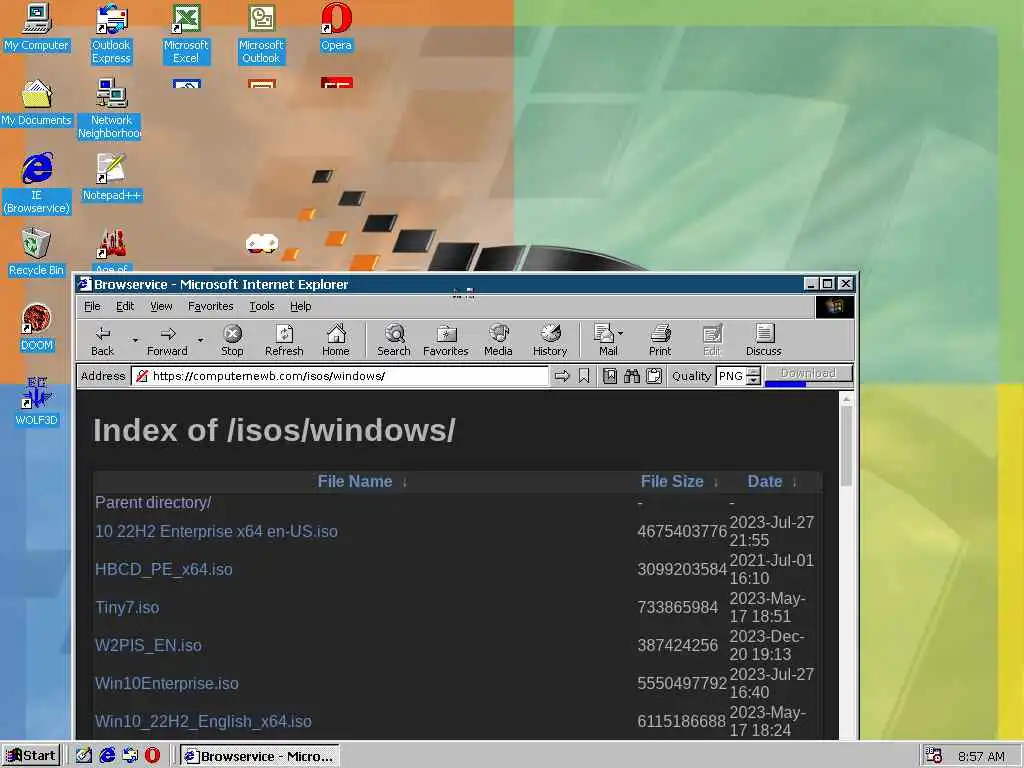Open the W2PIS_EN.iso link

[148, 645]
